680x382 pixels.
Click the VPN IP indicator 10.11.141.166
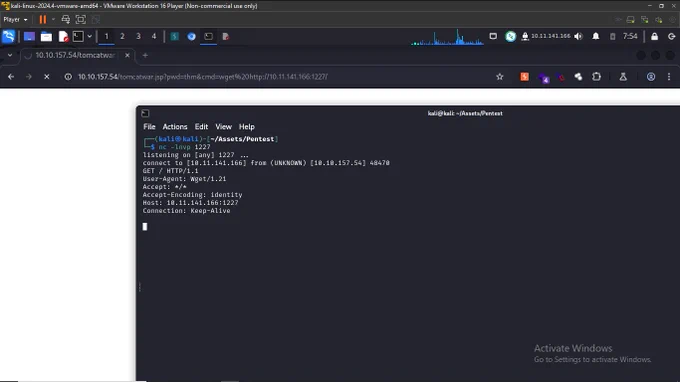pos(546,36)
